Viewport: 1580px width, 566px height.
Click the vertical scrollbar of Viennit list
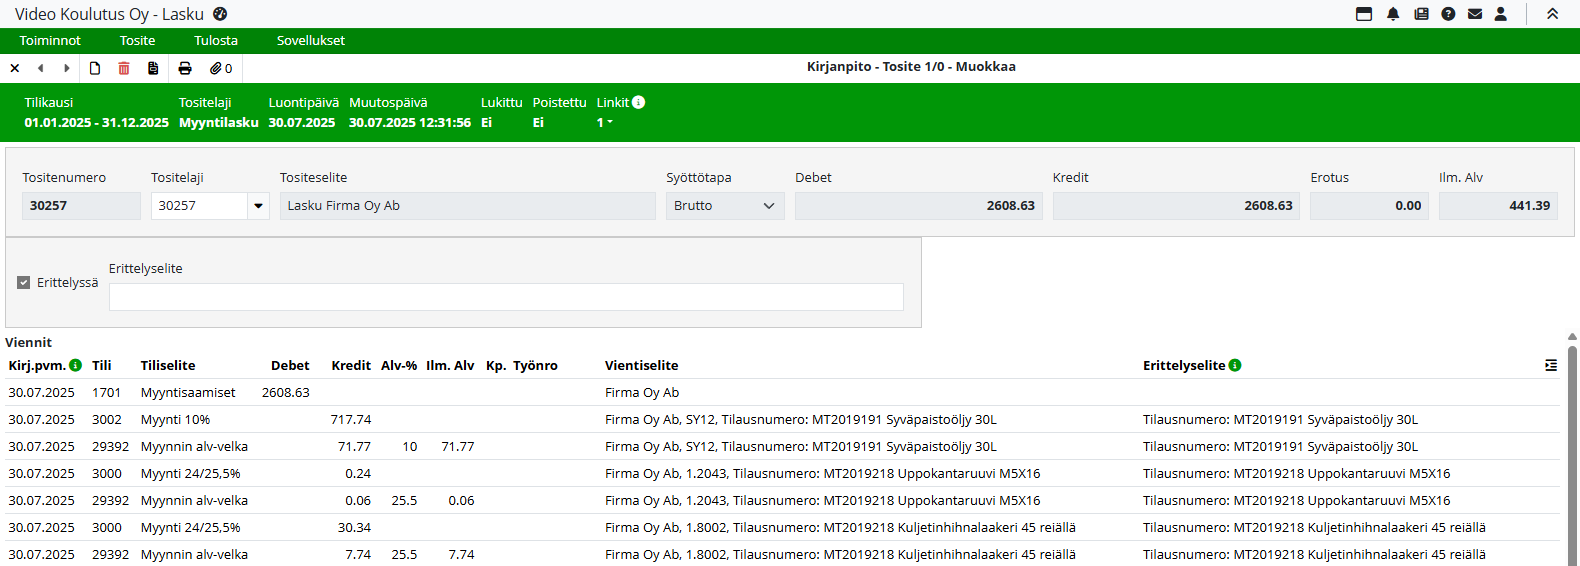tap(1572, 450)
